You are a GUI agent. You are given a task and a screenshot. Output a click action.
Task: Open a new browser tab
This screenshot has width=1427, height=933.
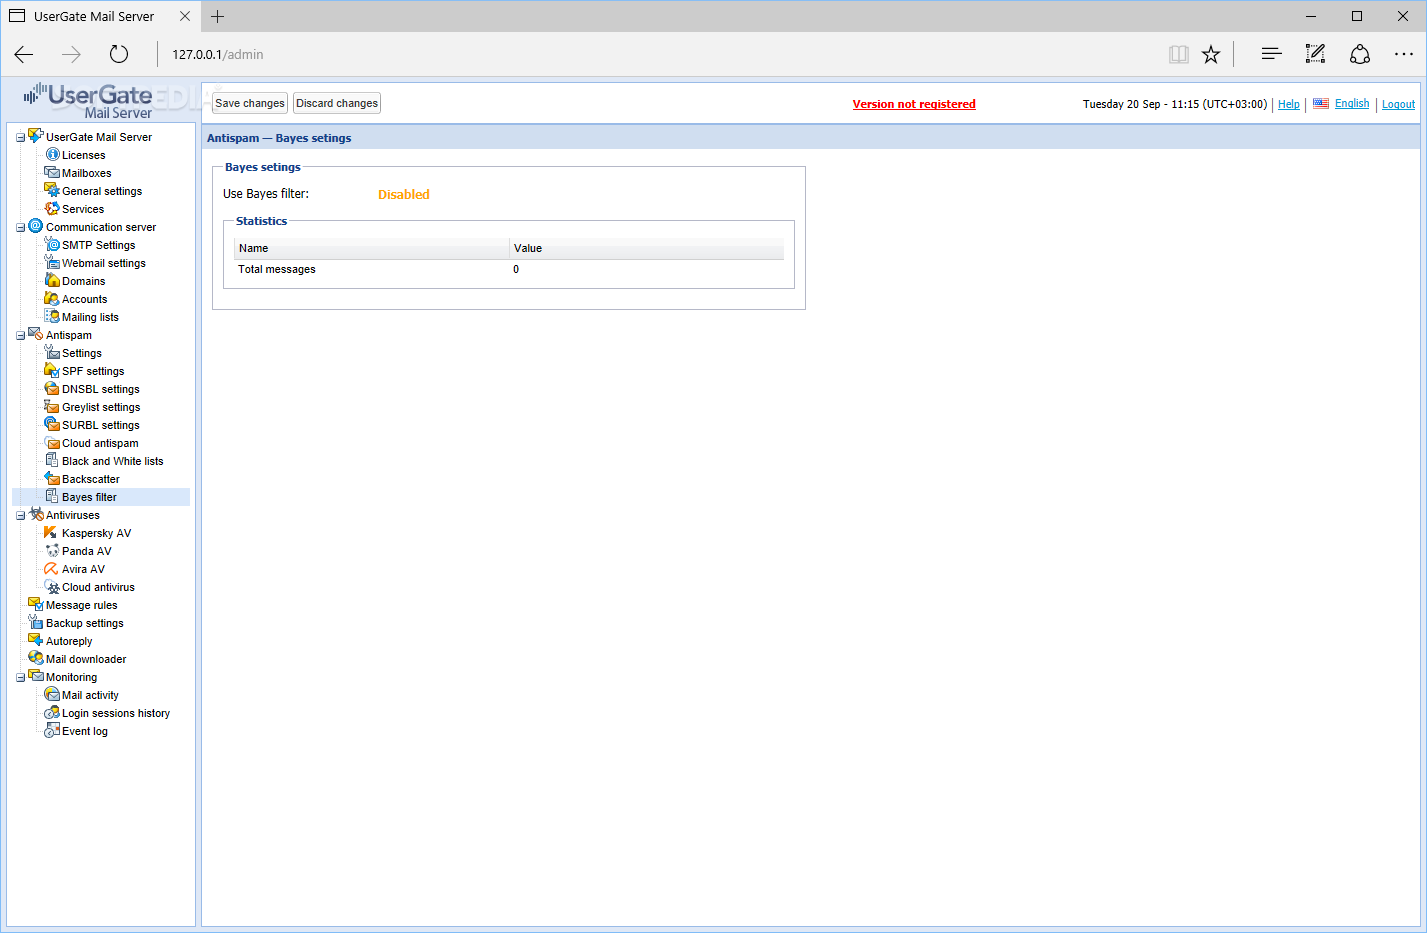click(x=217, y=16)
